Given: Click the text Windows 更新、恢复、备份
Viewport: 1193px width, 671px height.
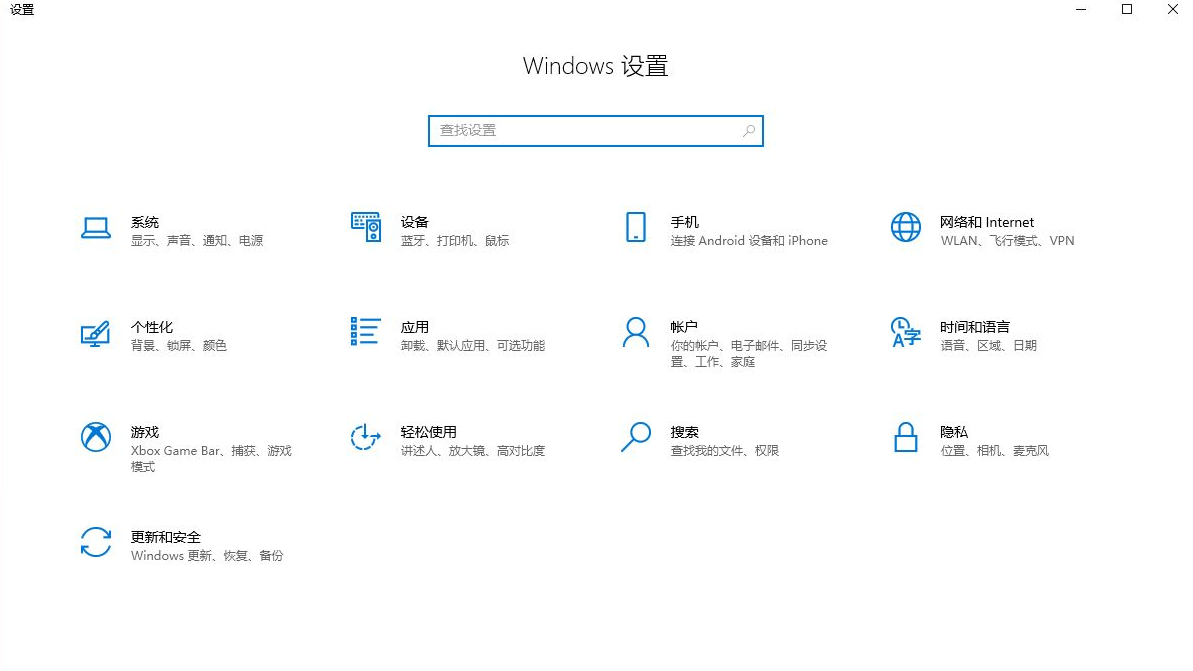Looking at the screenshot, I should pos(207,555).
